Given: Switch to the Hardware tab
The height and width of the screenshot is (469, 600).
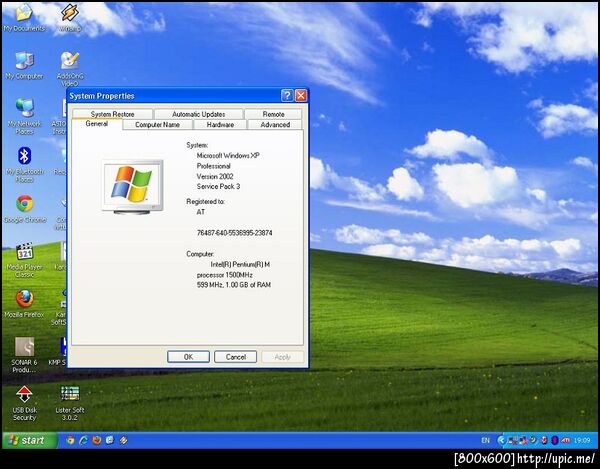Looking at the screenshot, I should [x=220, y=125].
